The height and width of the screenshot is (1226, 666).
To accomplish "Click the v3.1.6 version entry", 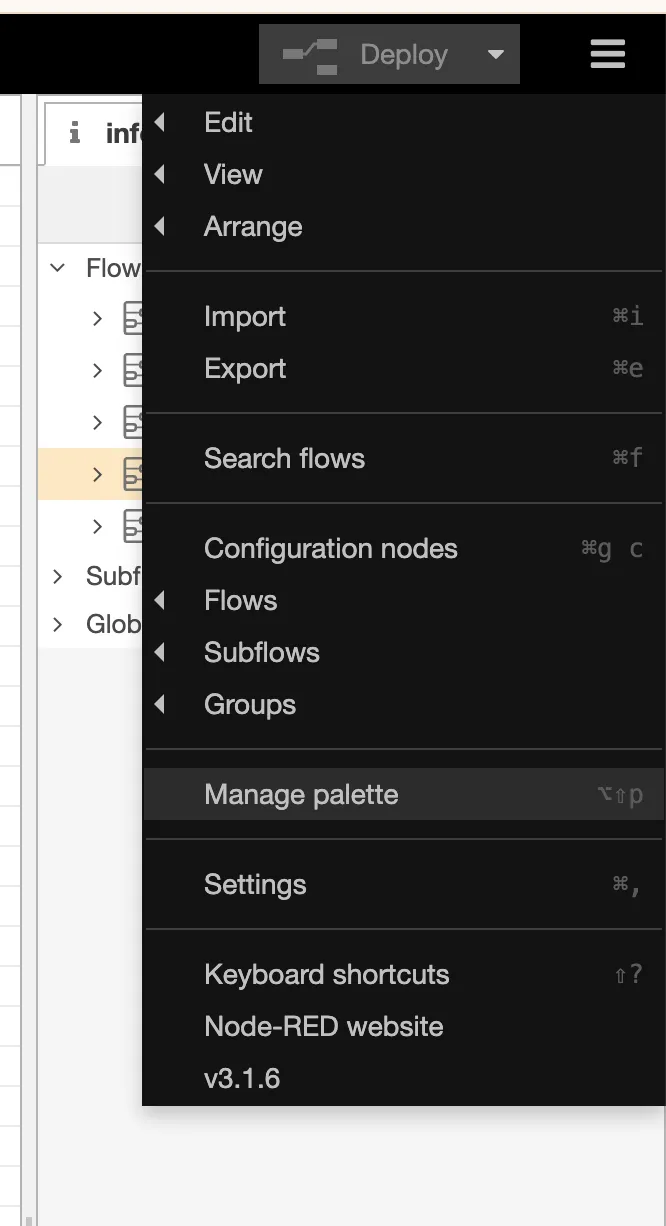I will (x=403, y=1078).
